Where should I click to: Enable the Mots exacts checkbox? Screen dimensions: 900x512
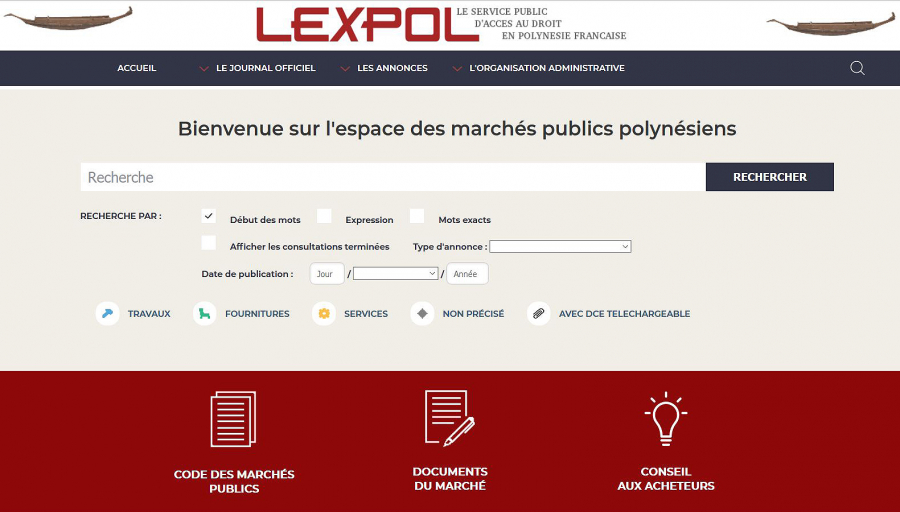[417, 216]
